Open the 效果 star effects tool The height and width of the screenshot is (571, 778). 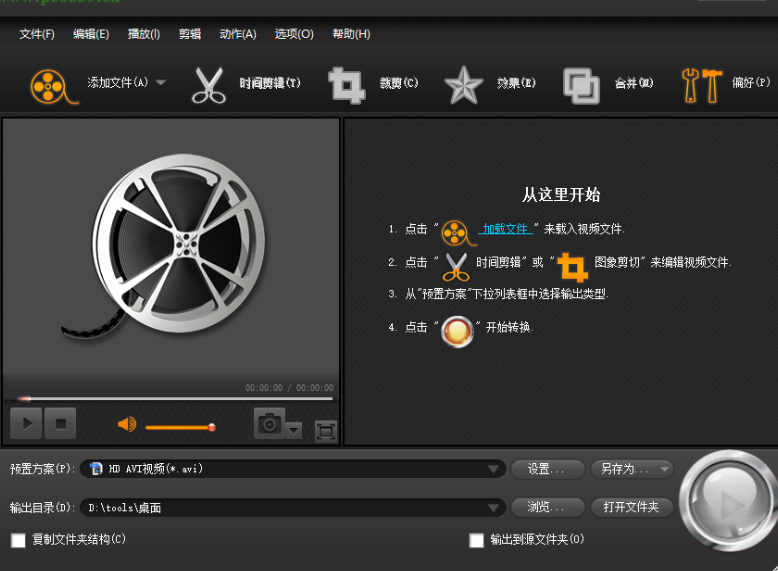pos(463,85)
